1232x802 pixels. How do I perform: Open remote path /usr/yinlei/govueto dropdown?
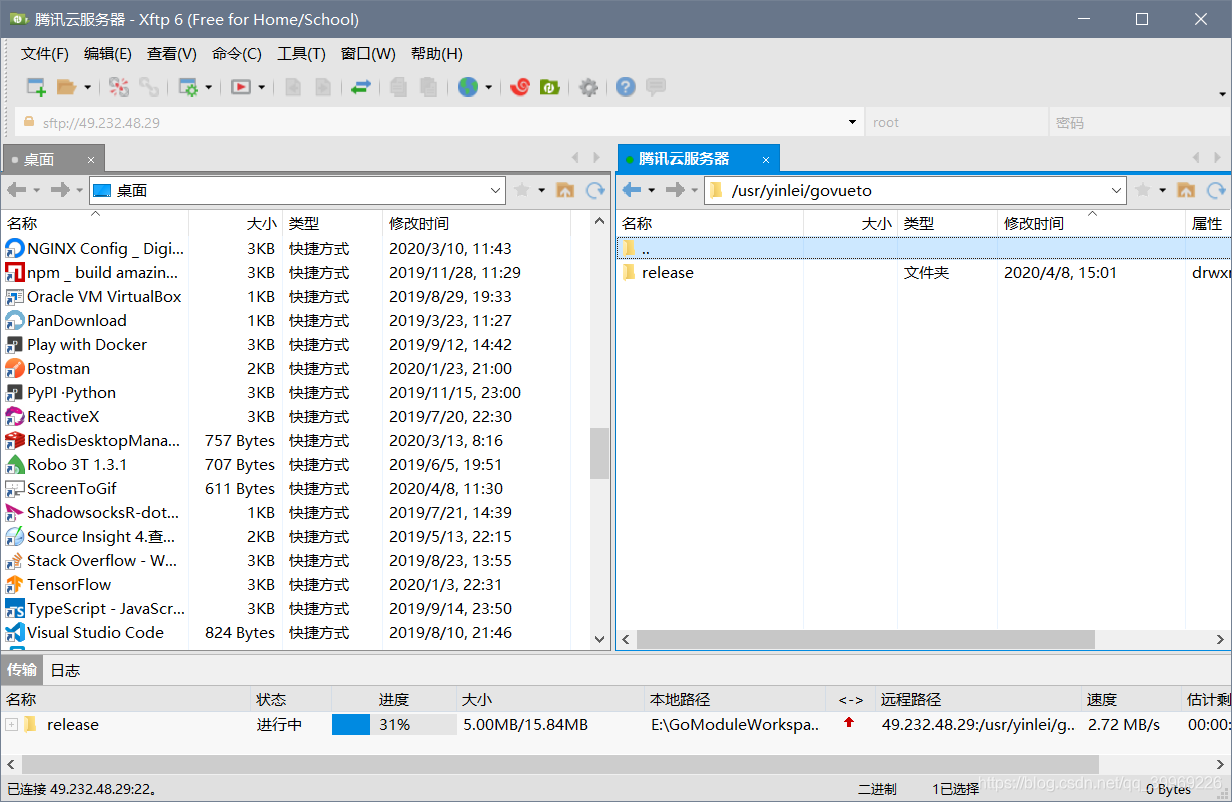coord(1117,190)
